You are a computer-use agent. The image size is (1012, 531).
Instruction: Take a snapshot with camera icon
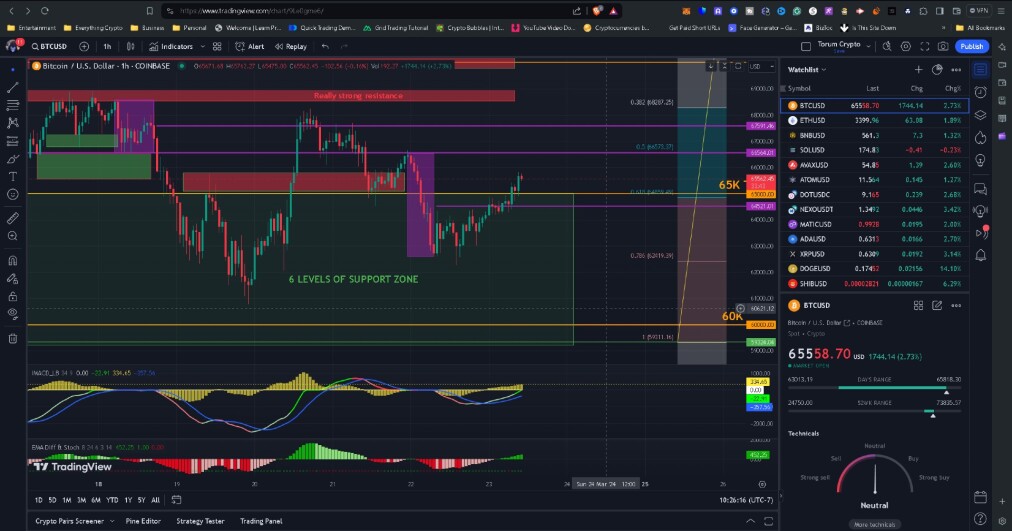click(943, 46)
